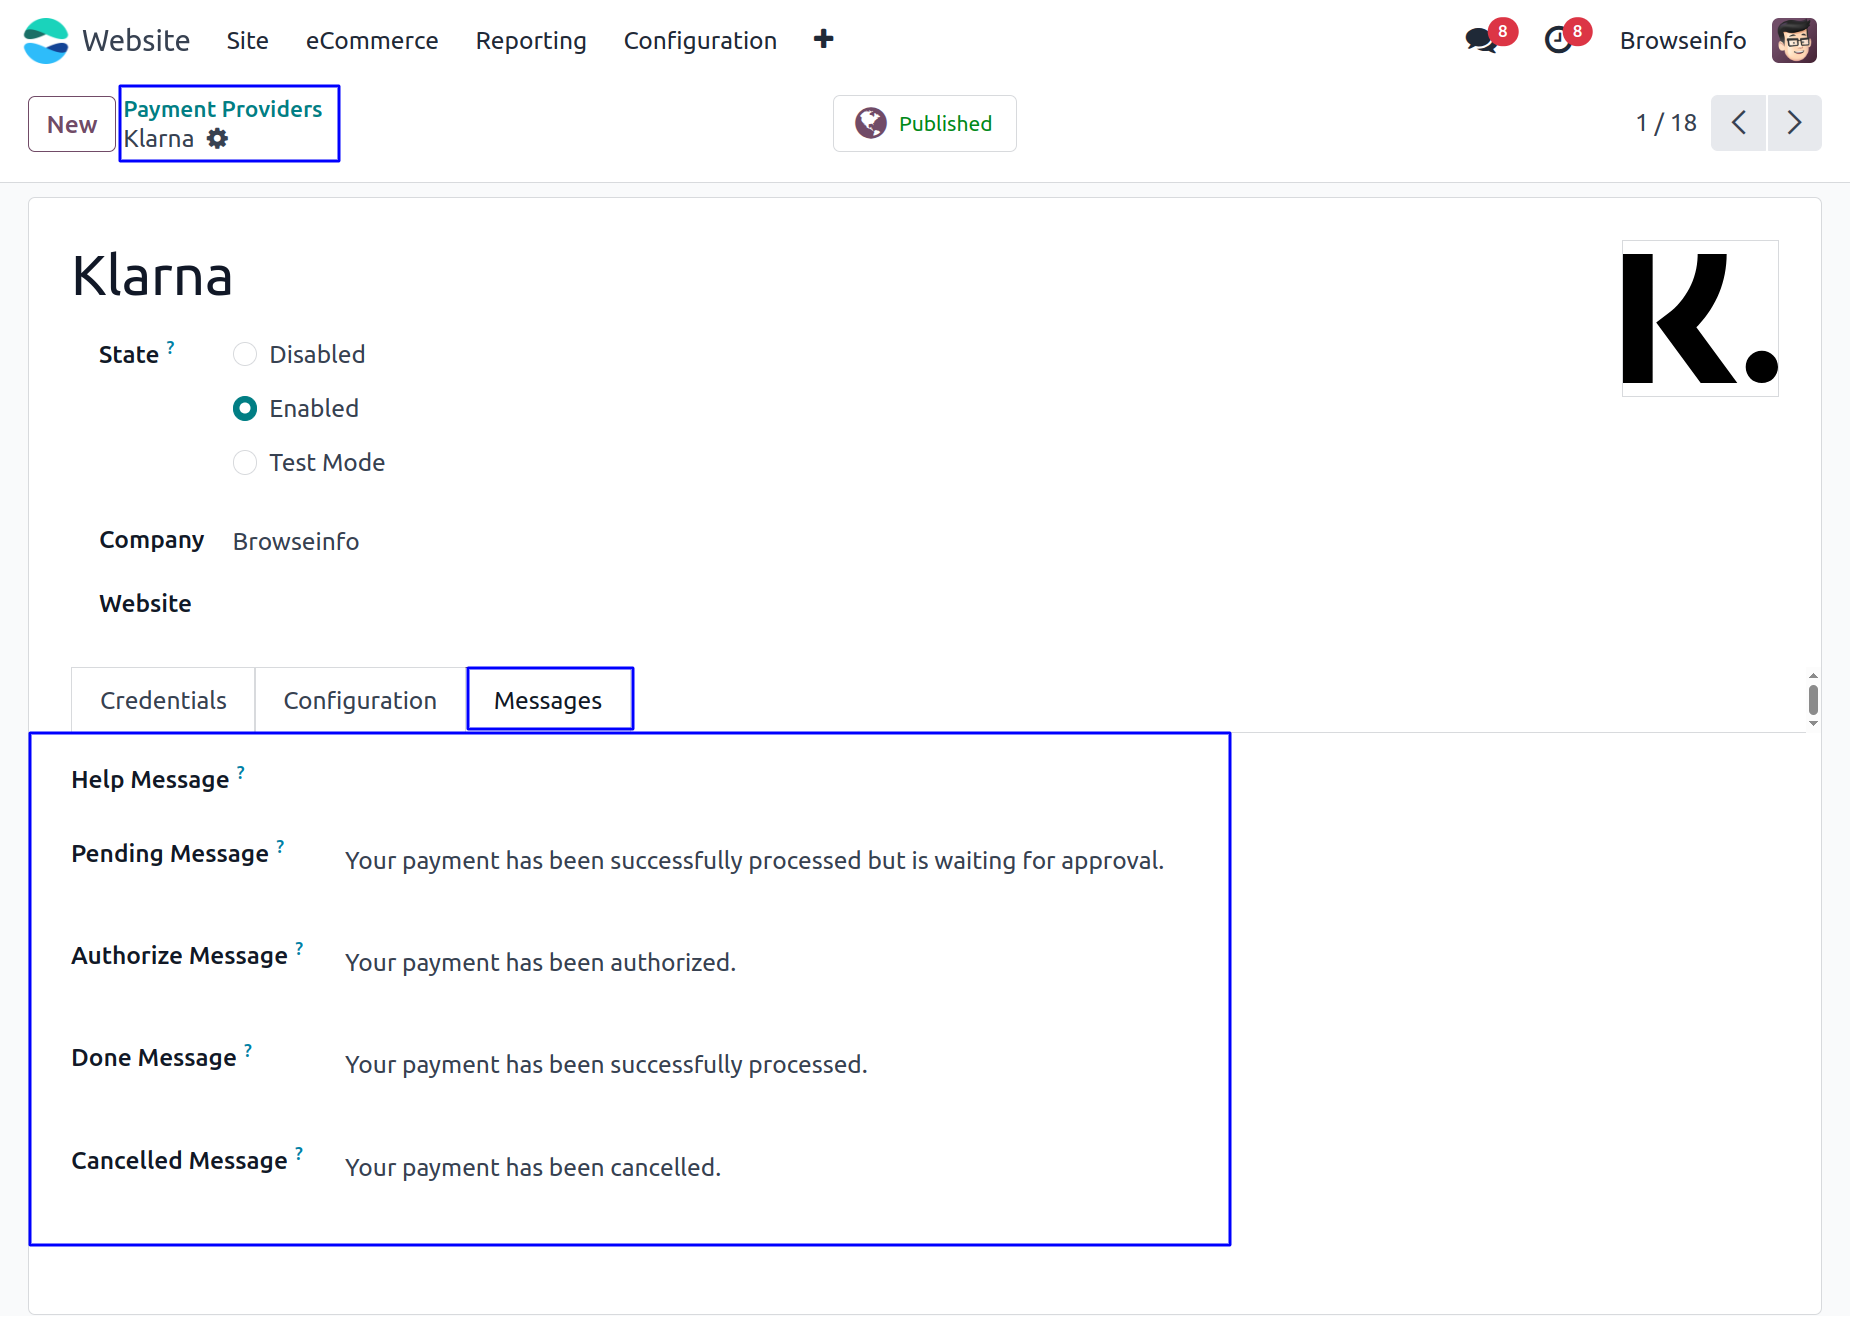Image resolution: width=1850 pixels, height=1317 pixels.
Task: Click the globe icon in Published button
Action: click(x=871, y=123)
